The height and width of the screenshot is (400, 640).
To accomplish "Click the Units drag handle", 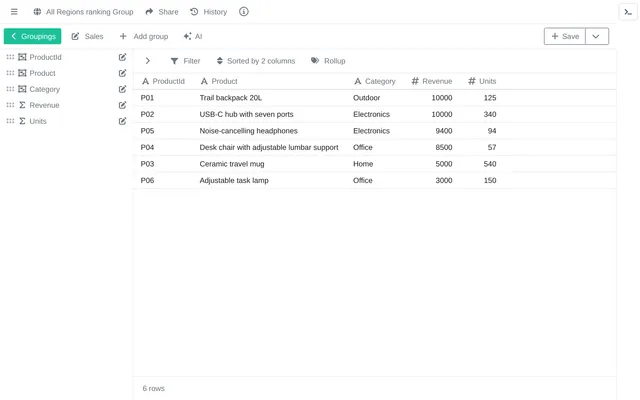I will [x=10, y=121].
